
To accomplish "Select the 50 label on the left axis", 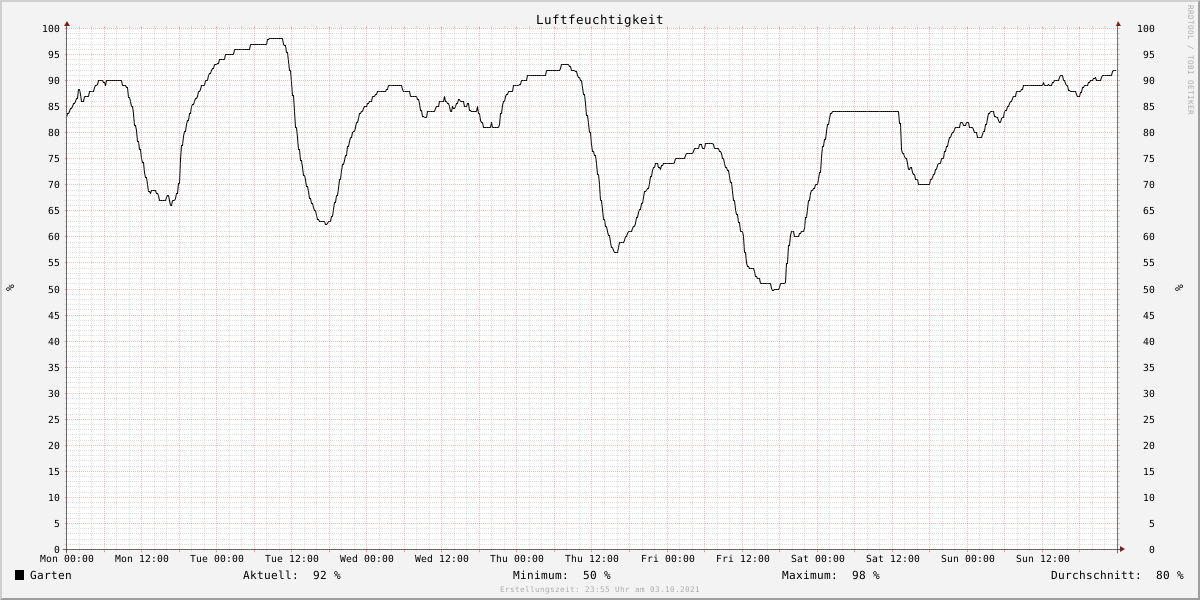I will click(54, 289).
